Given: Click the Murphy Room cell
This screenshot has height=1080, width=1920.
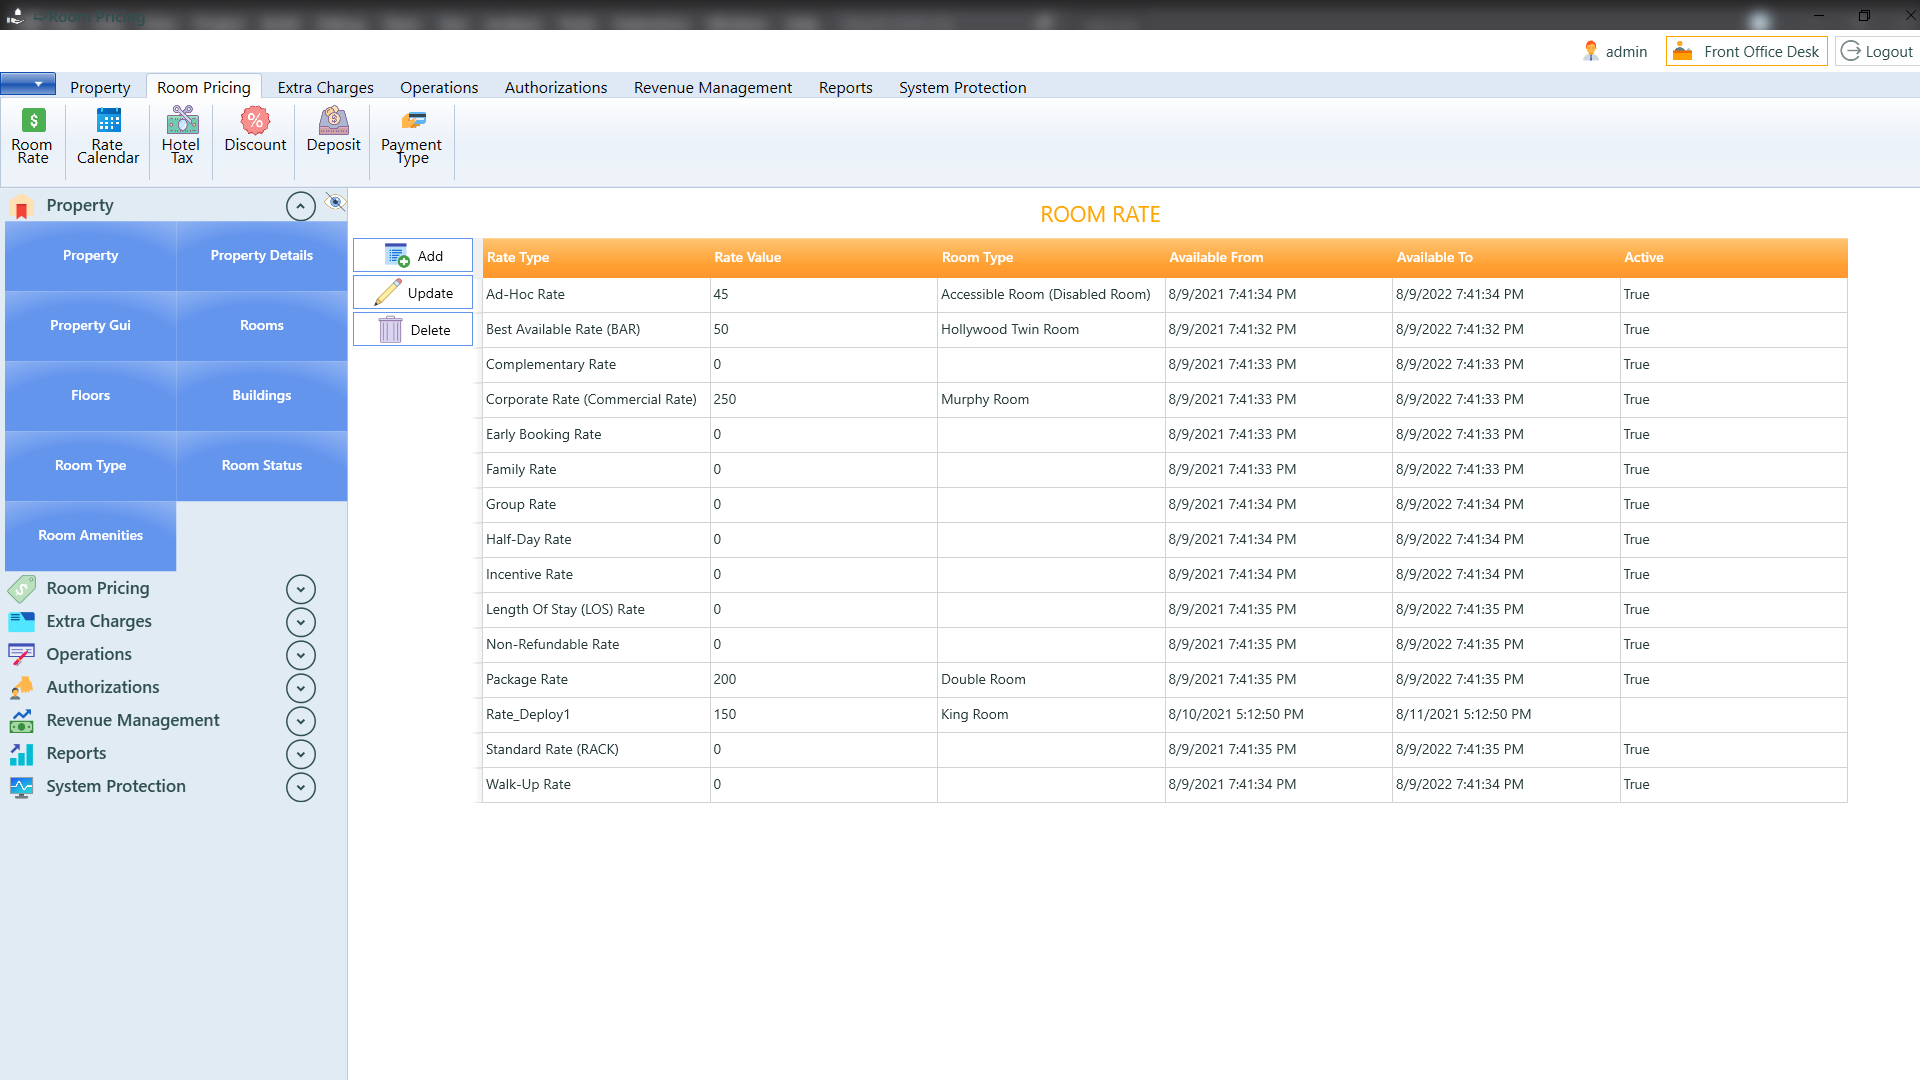Looking at the screenshot, I should tap(1051, 400).
